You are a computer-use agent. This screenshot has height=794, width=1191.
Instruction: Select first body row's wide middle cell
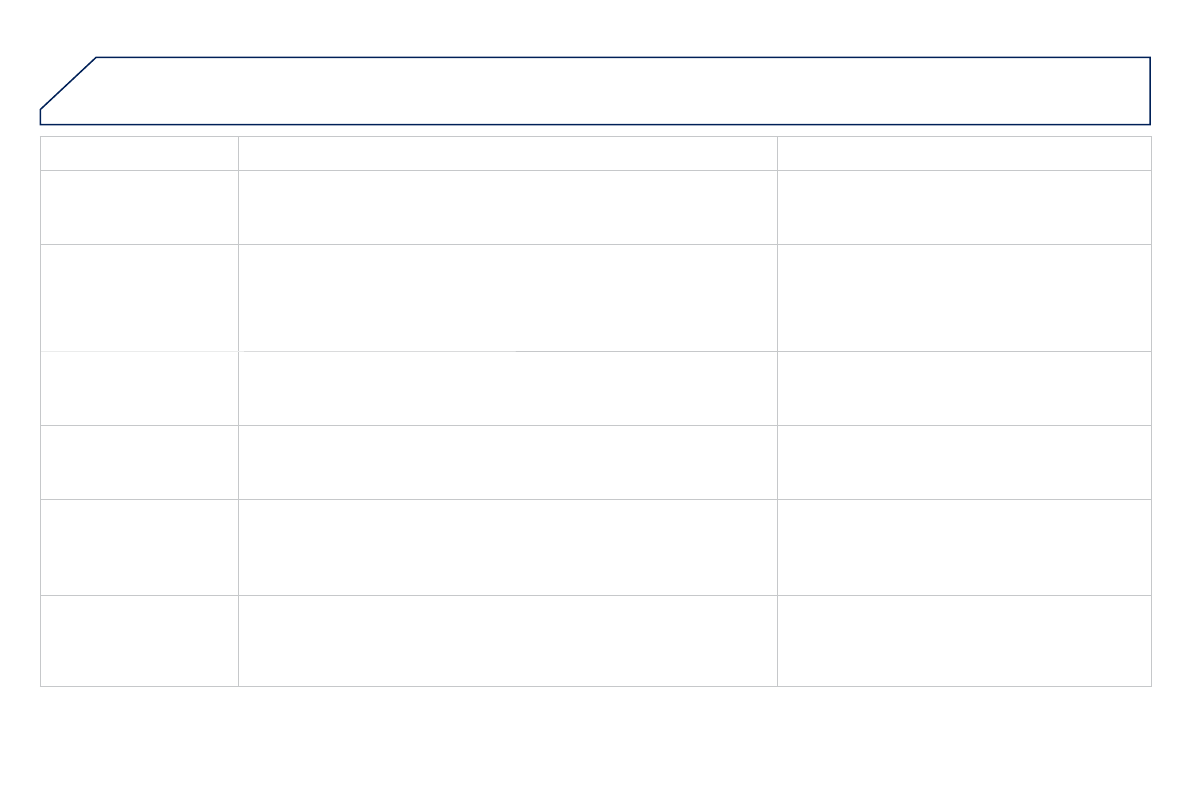point(507,207)
